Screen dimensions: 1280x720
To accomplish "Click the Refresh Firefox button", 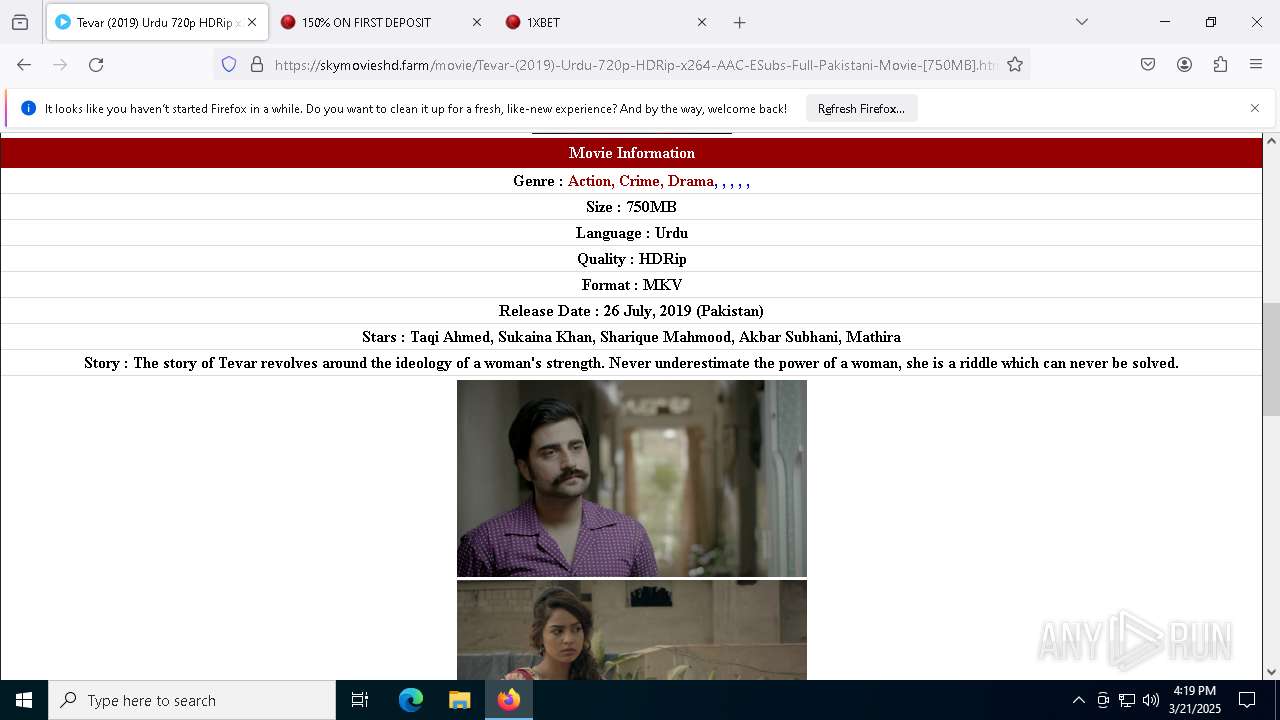I will click(861, 108).
